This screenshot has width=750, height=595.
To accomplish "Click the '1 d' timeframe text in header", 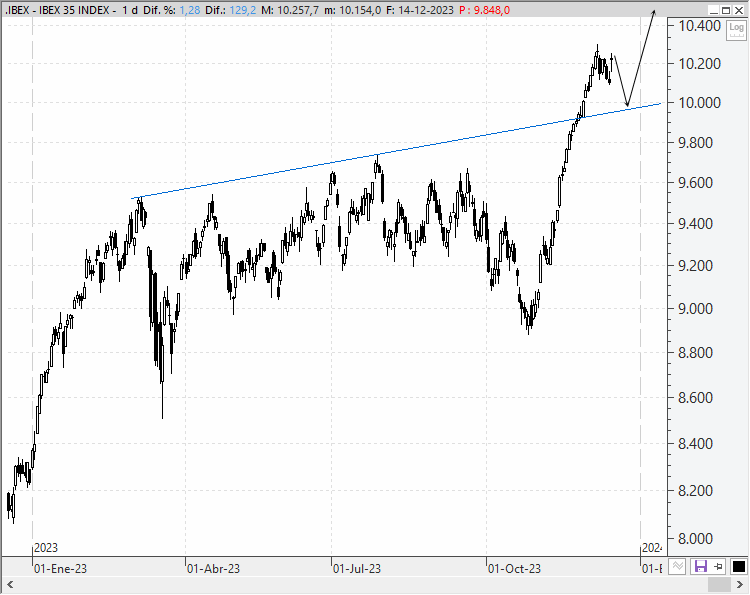I will [x=130, y=10].
